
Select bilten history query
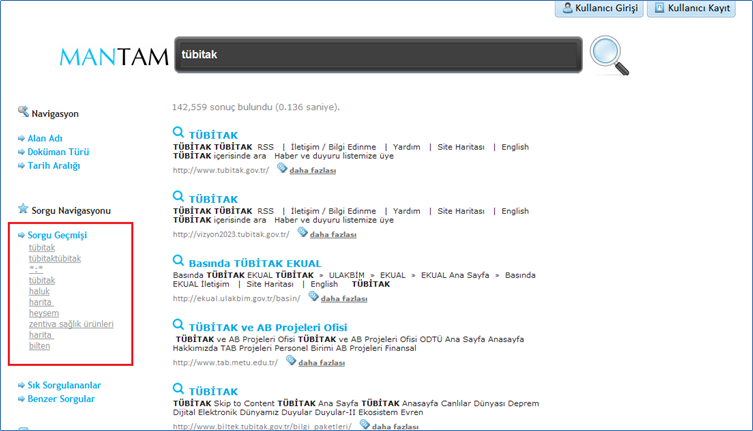point(39,346)
